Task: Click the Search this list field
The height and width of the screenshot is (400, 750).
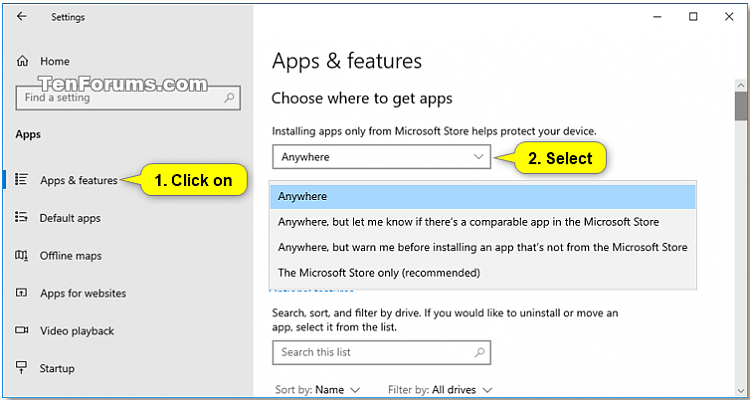Action: coord(382,353)
